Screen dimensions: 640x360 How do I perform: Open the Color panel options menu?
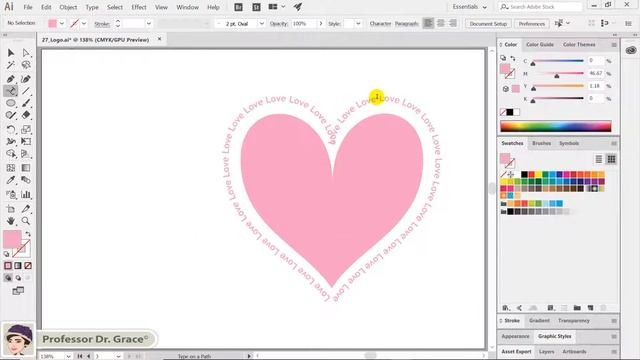(614, 45)
